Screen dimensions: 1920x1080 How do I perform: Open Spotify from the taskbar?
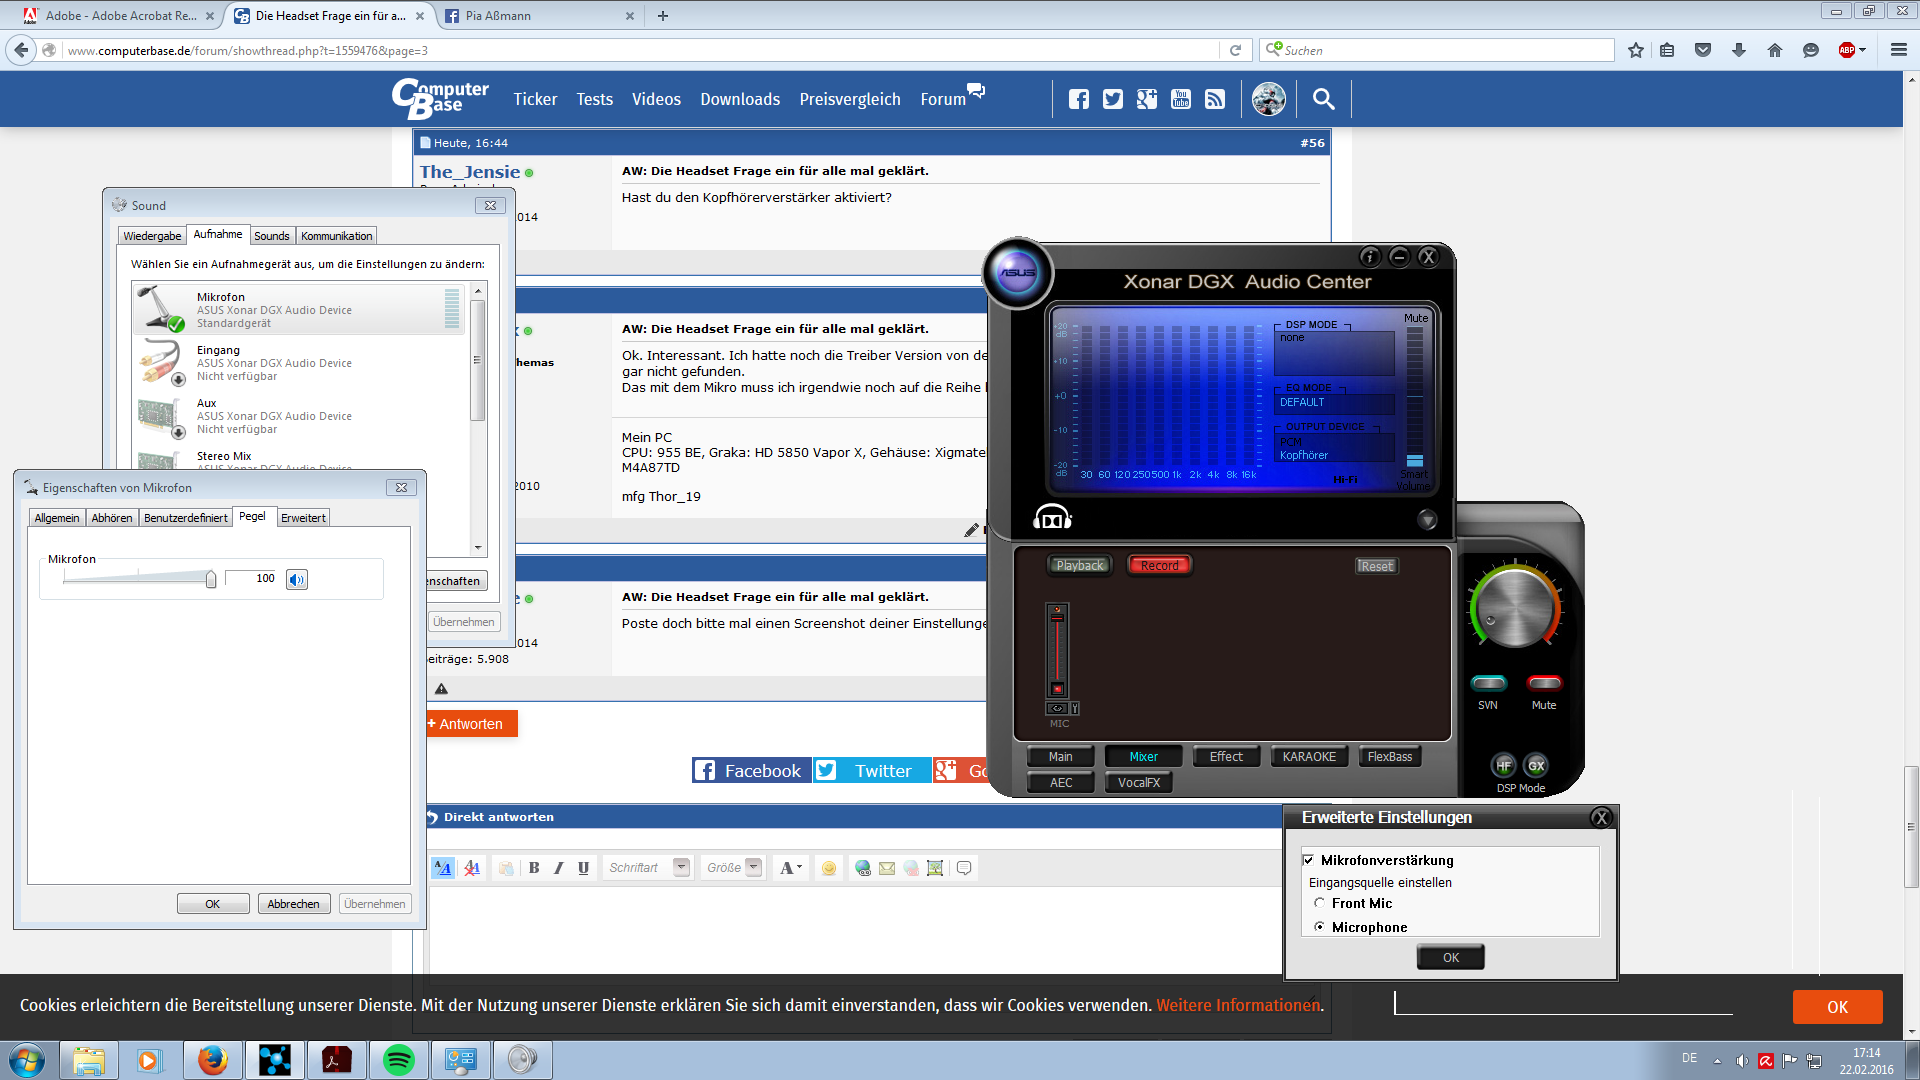tap(399, 1060)
